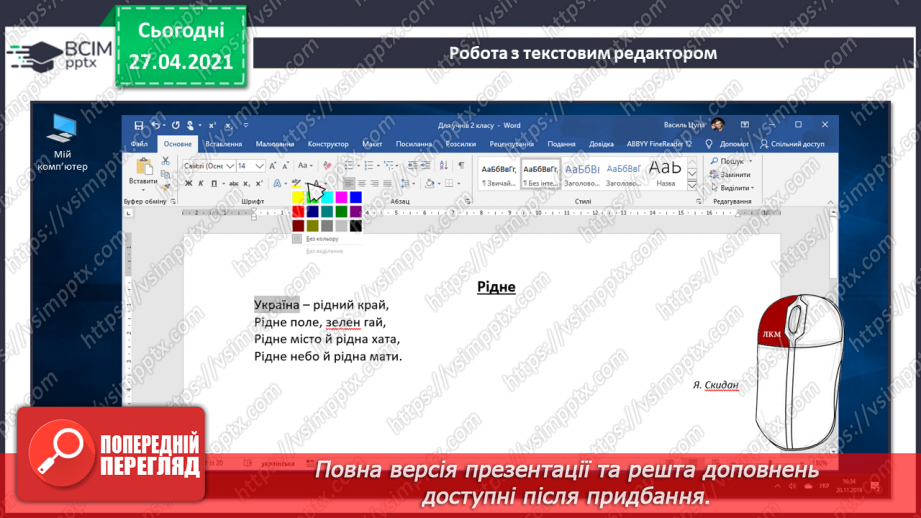Click the Замінити replace button
The height and width of the screenshot is (518, 921).
pos(730,174)
